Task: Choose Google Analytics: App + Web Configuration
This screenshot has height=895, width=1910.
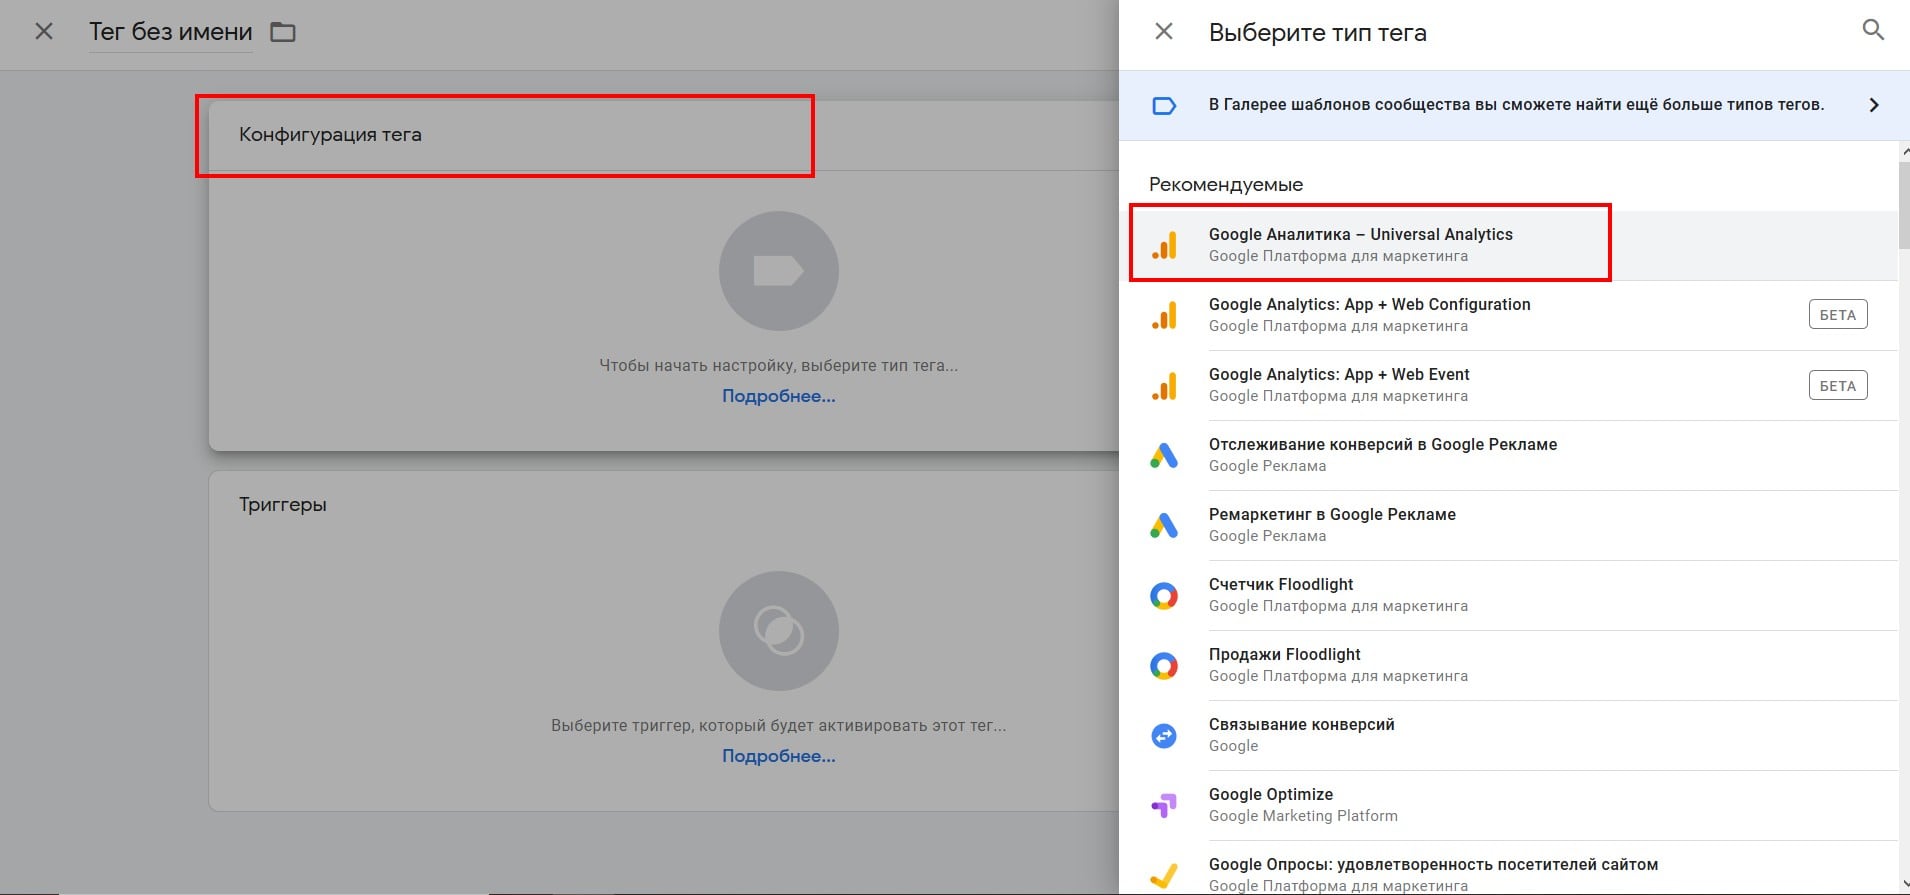Action: point(1368,315)
